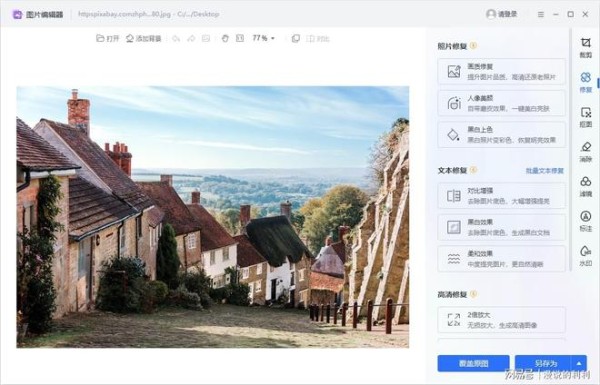Click the undo arrow in toolbar
The width and height of the screenshot is (600, 385).
click(x=176, y=38)
